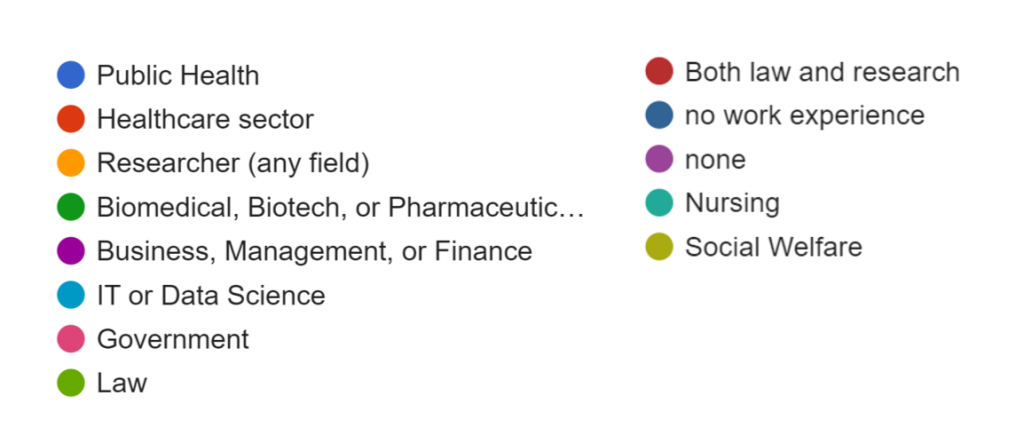This screenshot has height=443, width=1024.
Task: Click the 'Researcher (any field)' legend text
Action: pyautogui.click(x=233, y=163)
